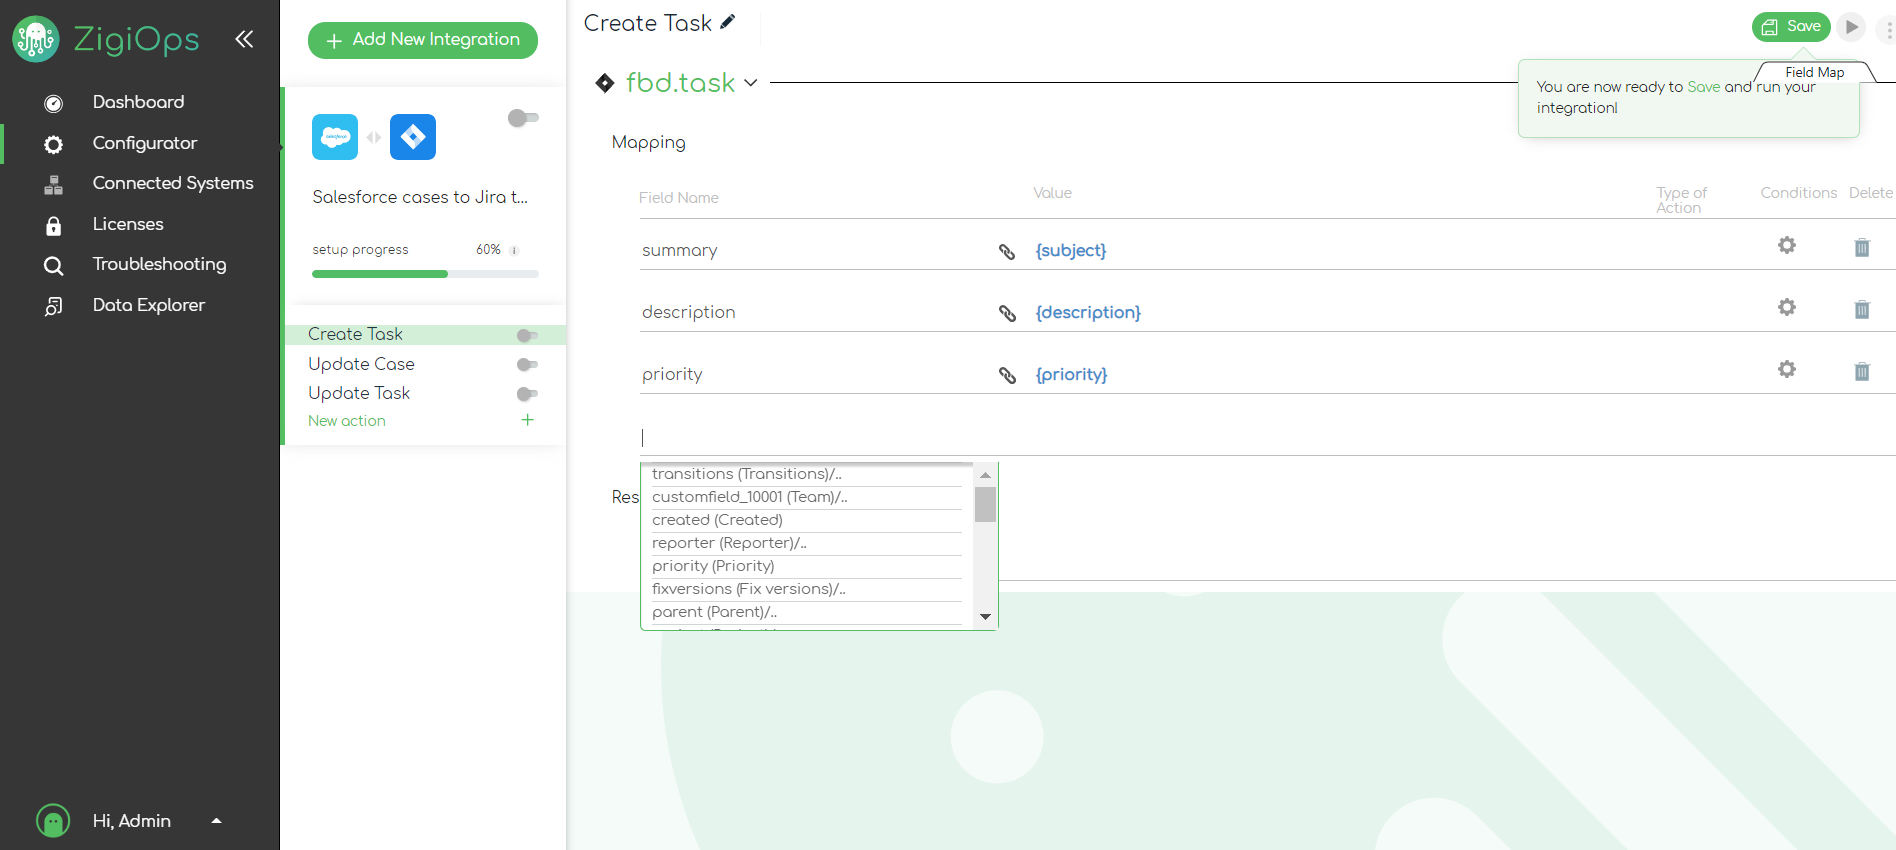Open the Troubleshooting menu item
Viewport: 1896px width, 850px height.
point(159,264)
